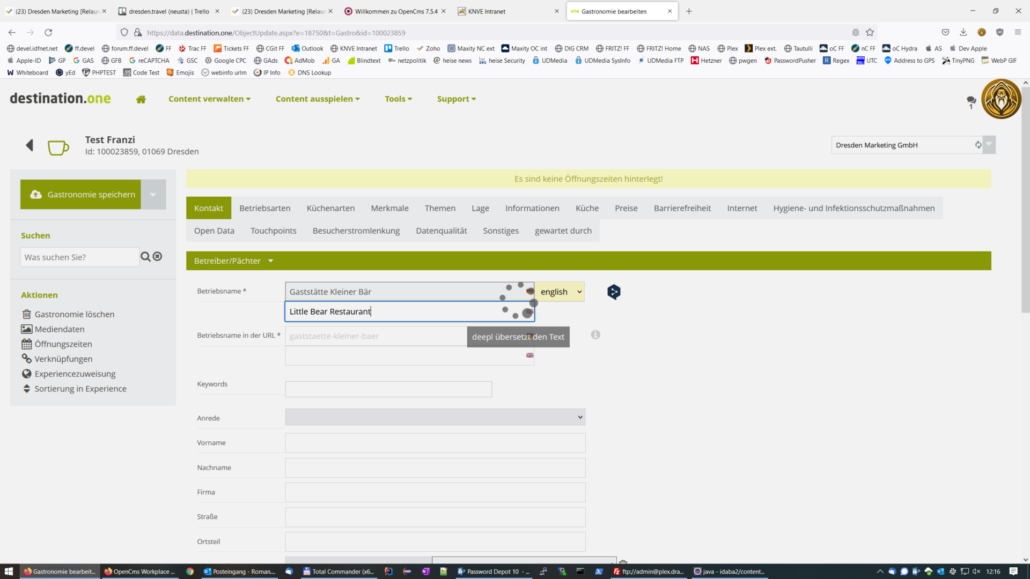Click the calendar icon next to Öffnungszeiten
The image size is (1030, 579).
[26, 344]
